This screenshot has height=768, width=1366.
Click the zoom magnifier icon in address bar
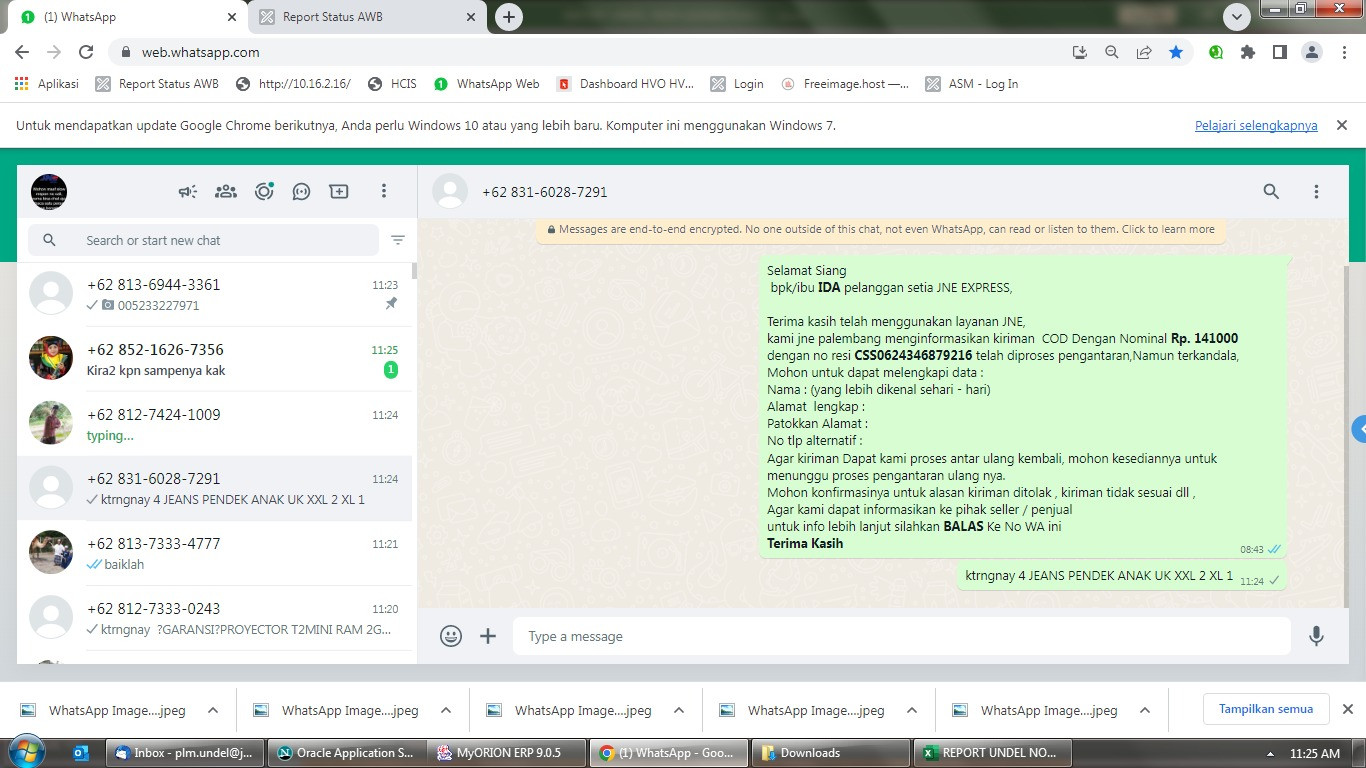1111,52
